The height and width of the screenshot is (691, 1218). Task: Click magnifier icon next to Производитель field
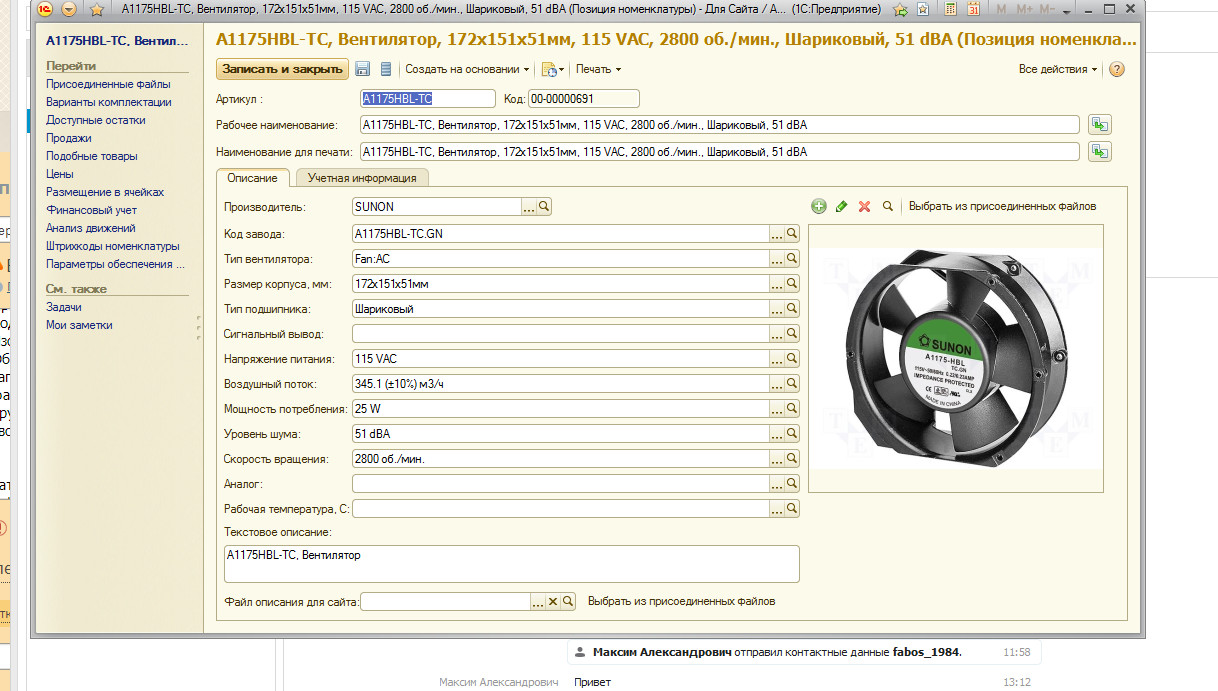[x=545, y=207]
